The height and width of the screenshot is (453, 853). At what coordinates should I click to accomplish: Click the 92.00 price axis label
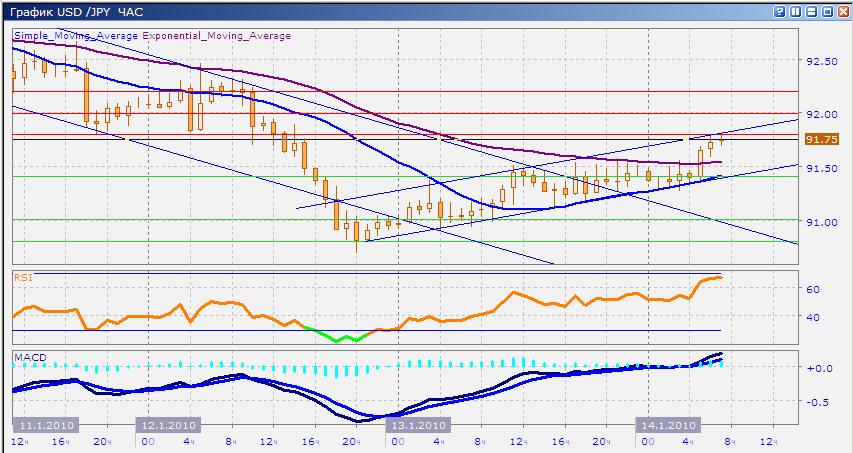click(x=820, y=114)
